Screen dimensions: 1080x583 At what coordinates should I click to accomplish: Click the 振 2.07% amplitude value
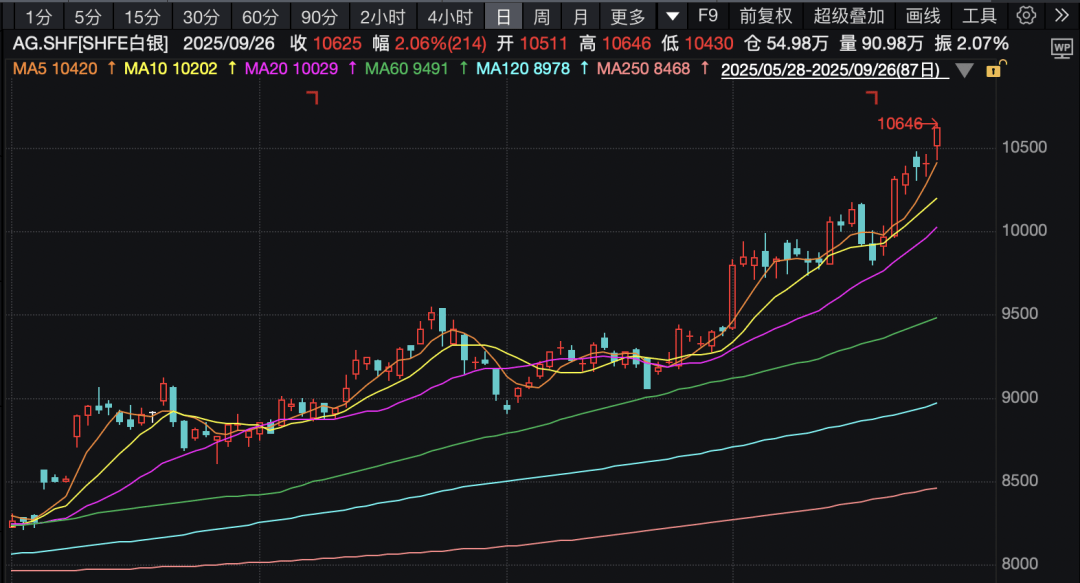(x=971, y=44)
